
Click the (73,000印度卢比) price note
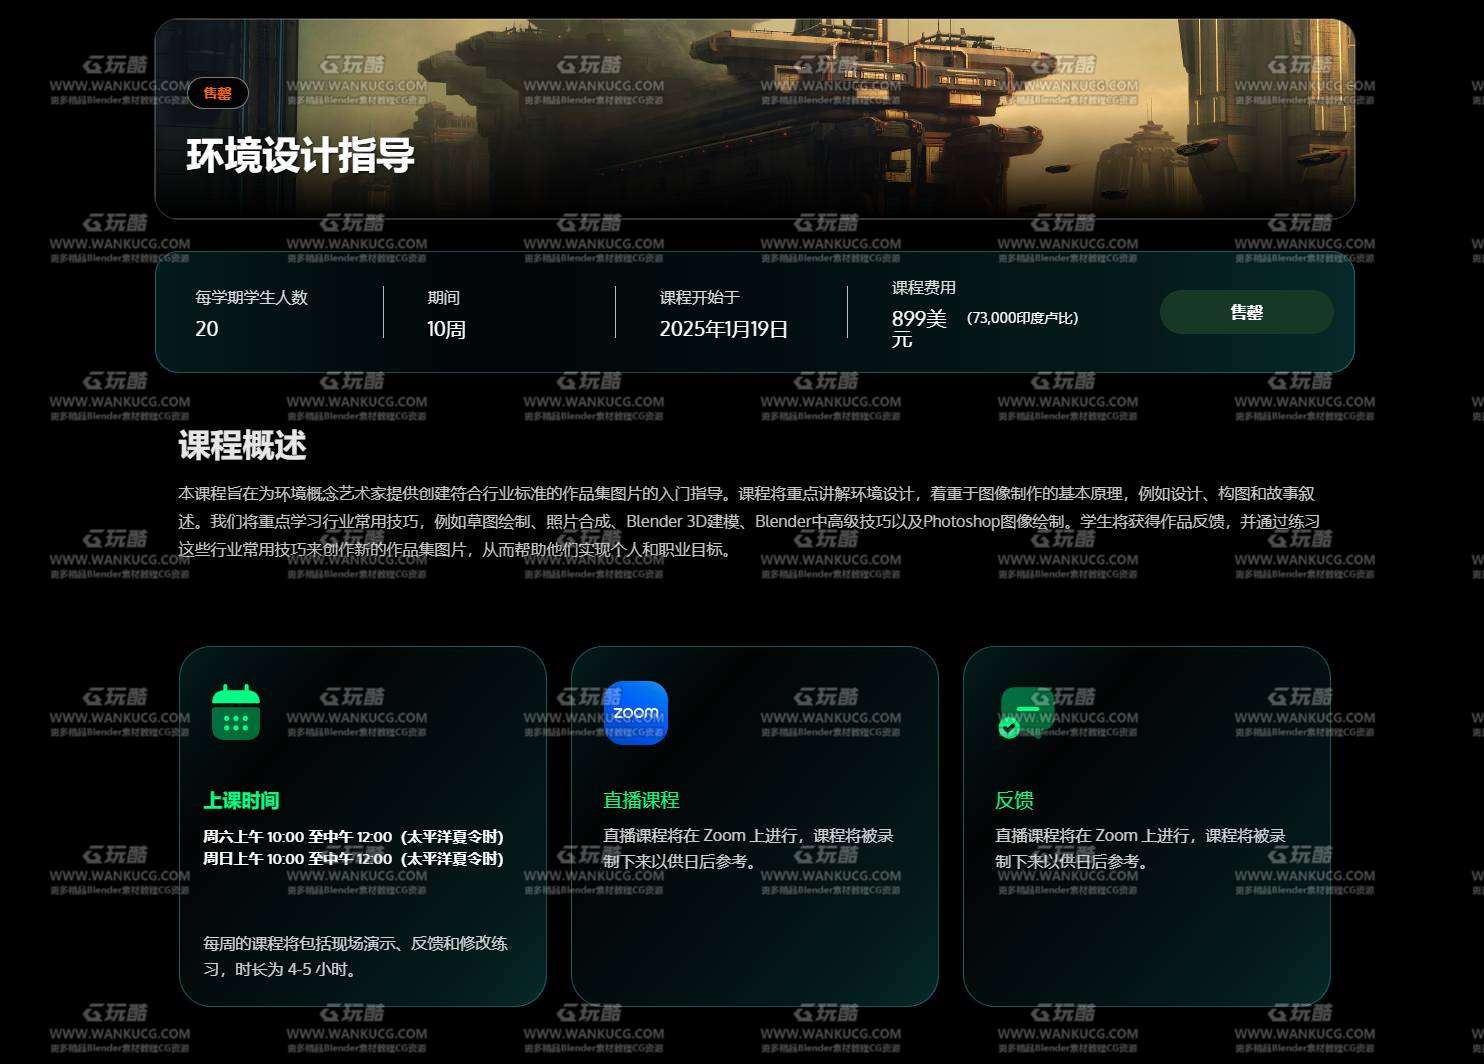(1022, 318)
